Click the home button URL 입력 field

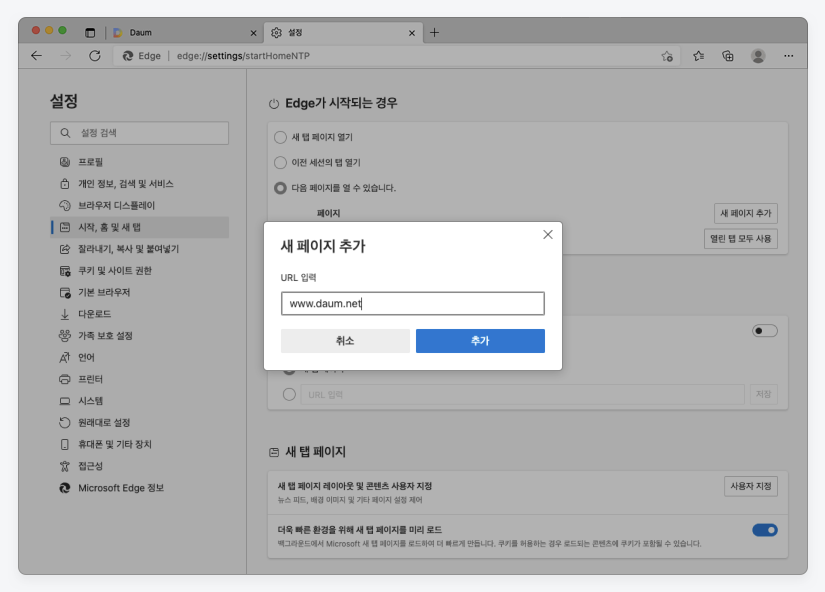tap(522, 394)
